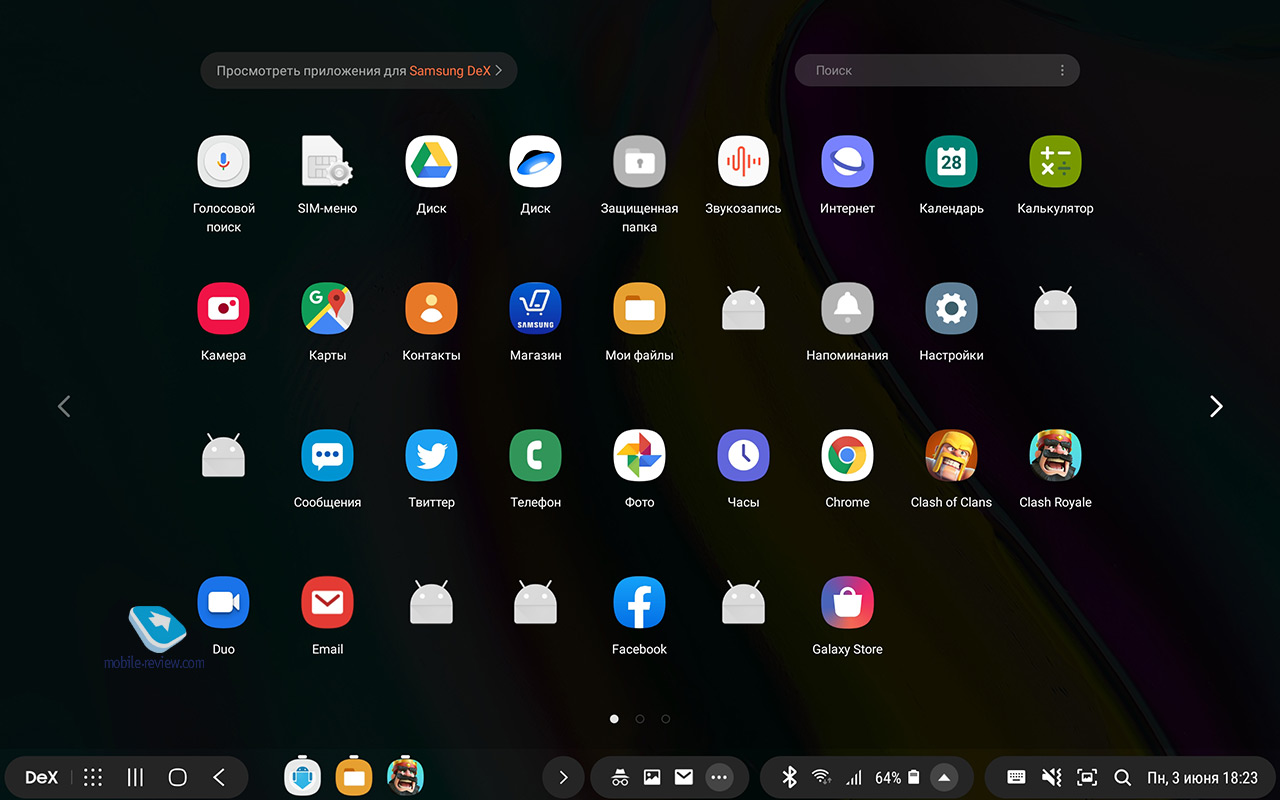Open pinned Clash Royale in taskbar
Screen dimensions: 1280x800
405,776
